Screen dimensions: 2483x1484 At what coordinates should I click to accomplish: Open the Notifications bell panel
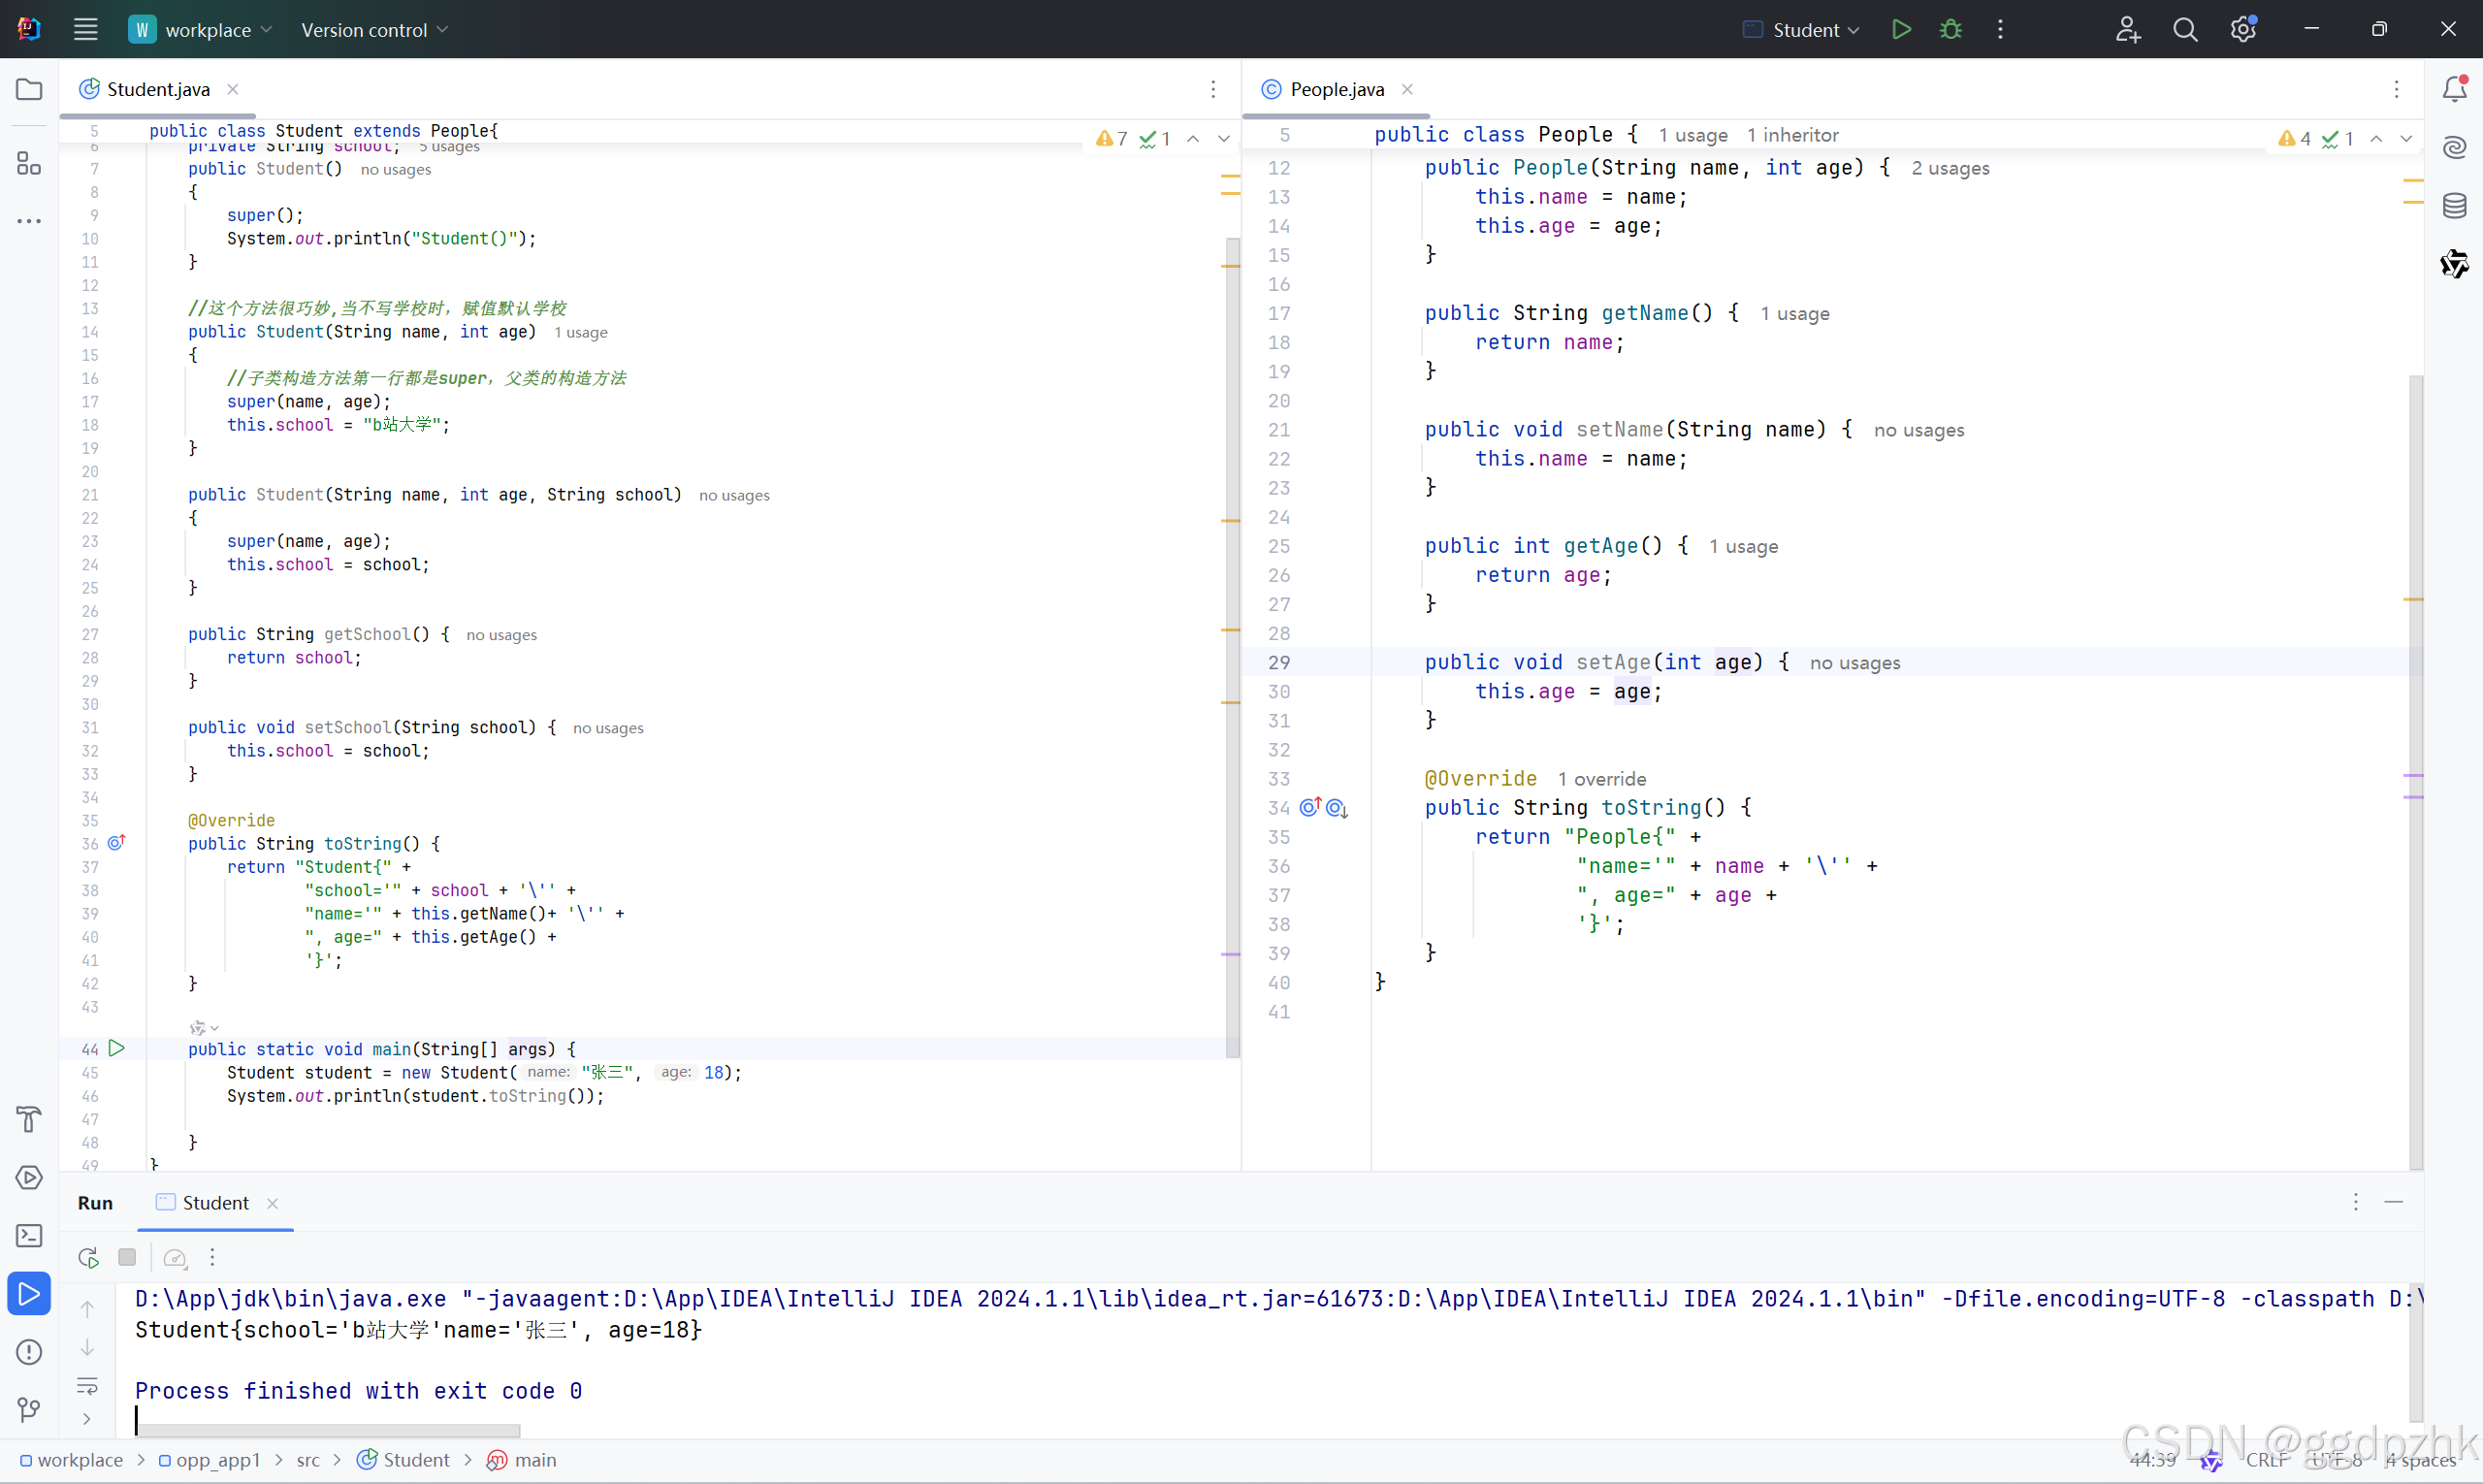2455,89
